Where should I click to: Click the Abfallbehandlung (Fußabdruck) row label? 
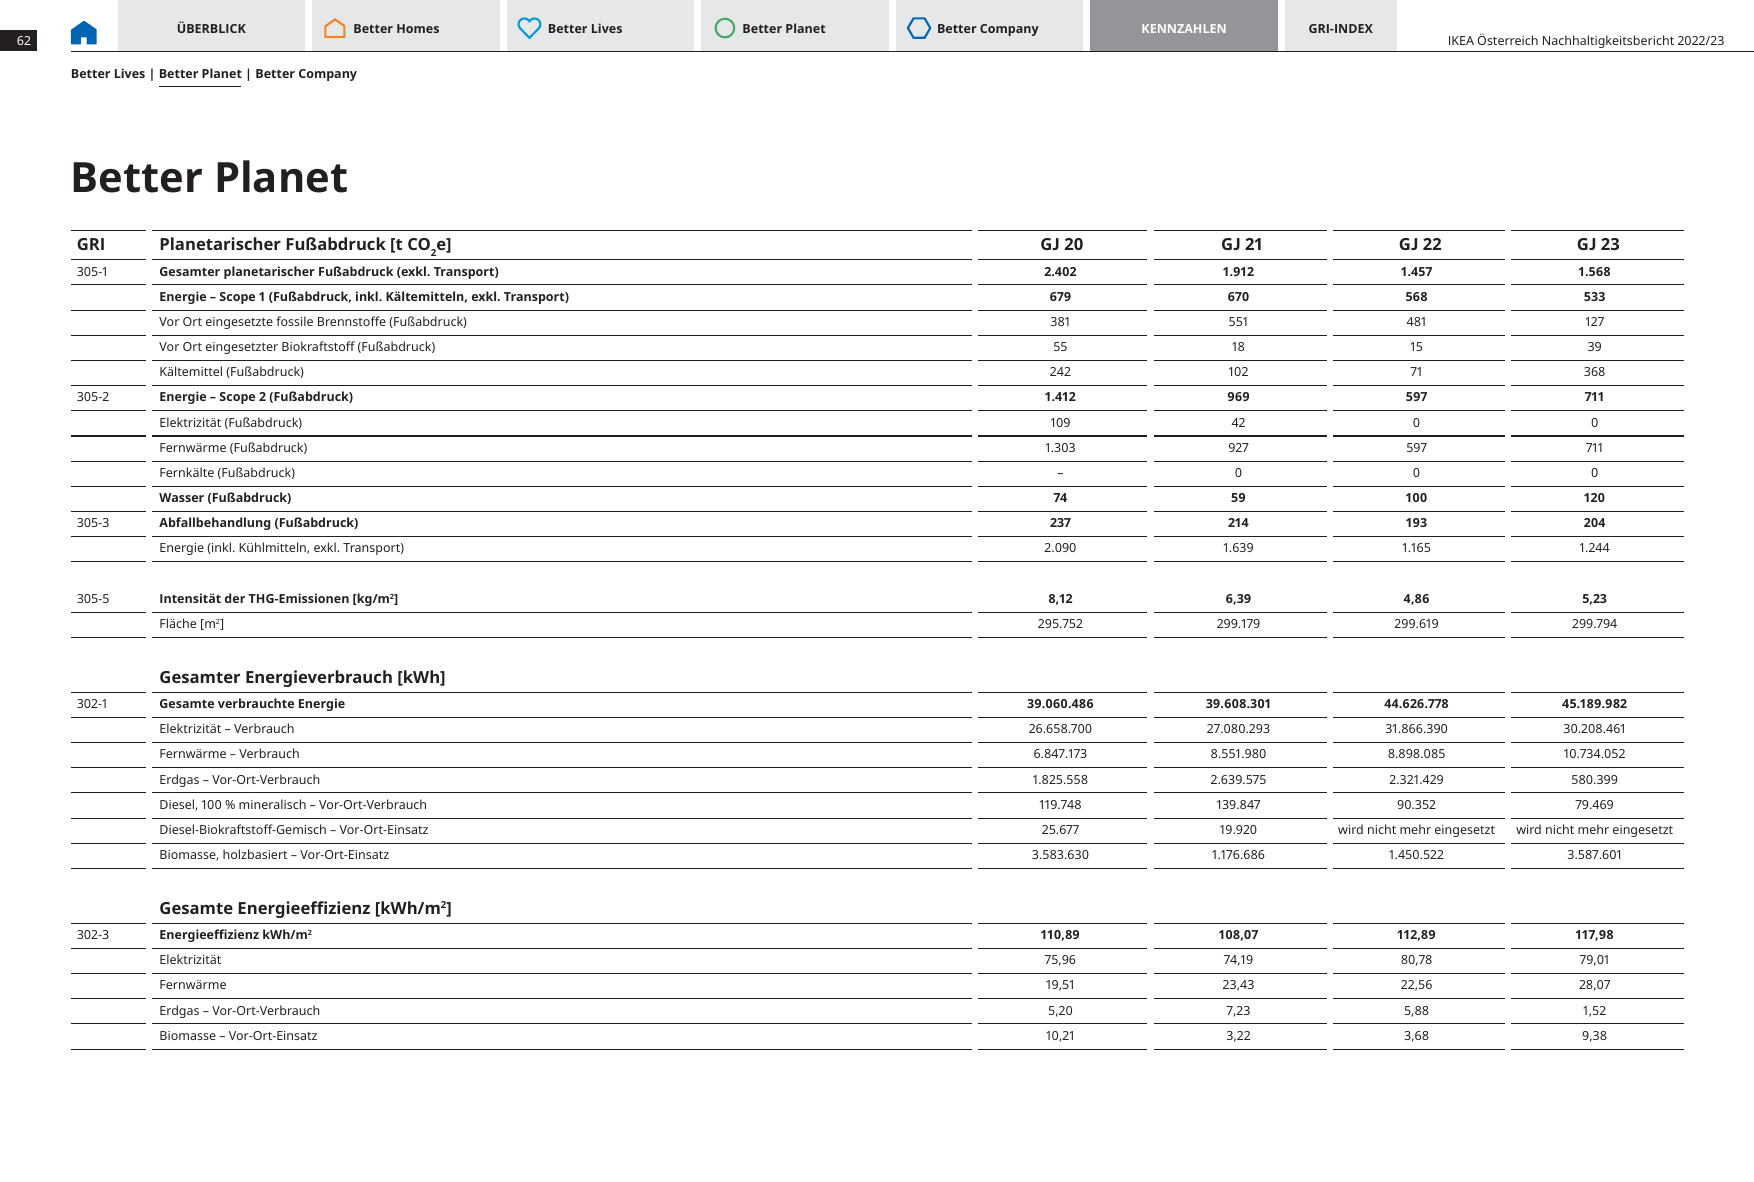coord(258,523)
